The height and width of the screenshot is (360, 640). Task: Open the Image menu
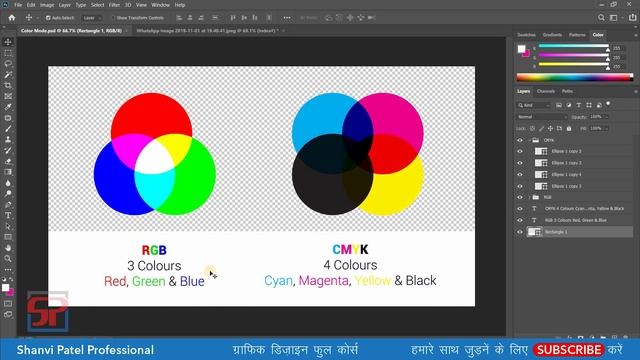[x=47, y=5]
